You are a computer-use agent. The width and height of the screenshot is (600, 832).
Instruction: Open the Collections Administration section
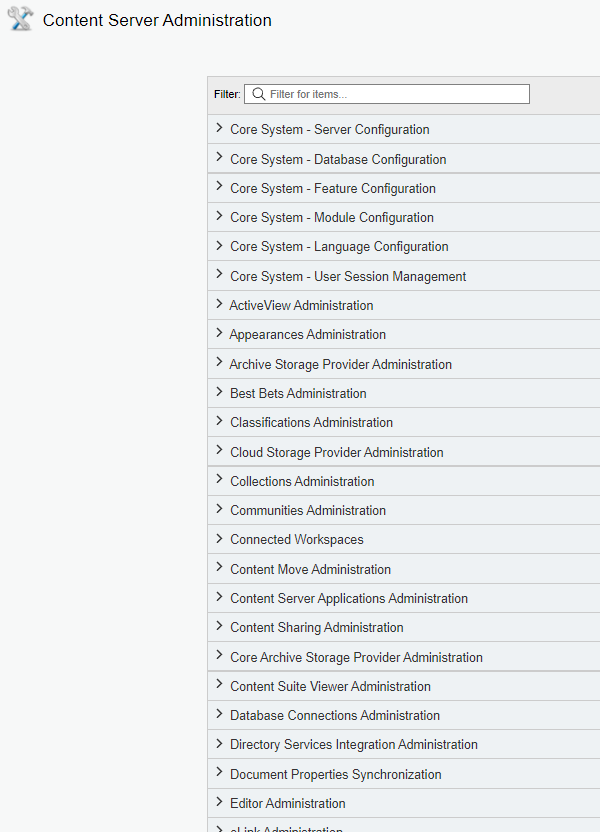point(302,481)
